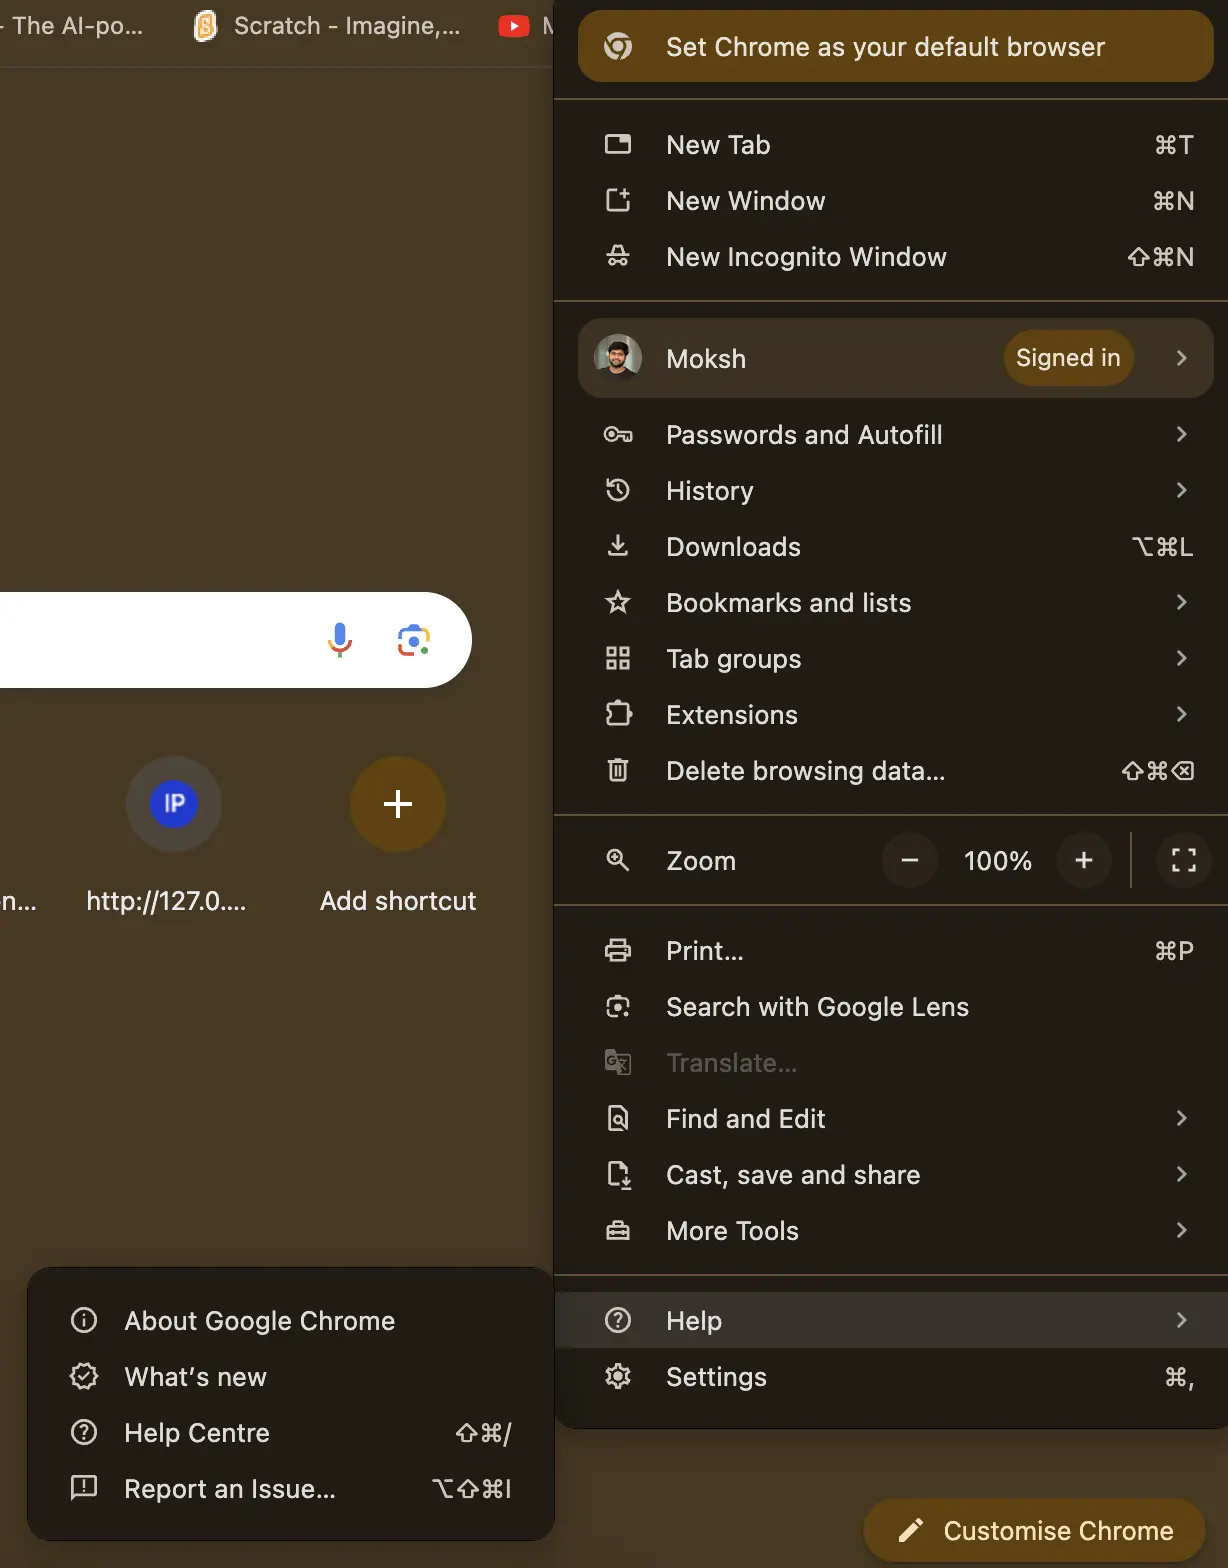The height and width of the screenshot is (1568, 1228).
Task: Click the Report an Issue flag icon
Action: pos(84,1488)
